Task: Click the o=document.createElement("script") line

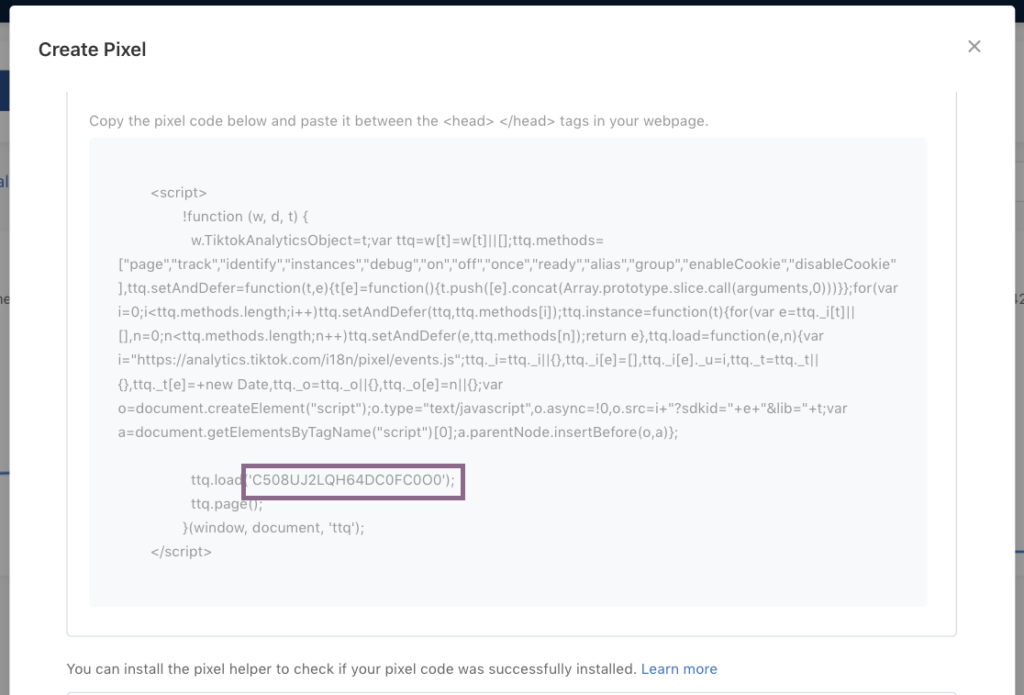Action: (483, 408)
